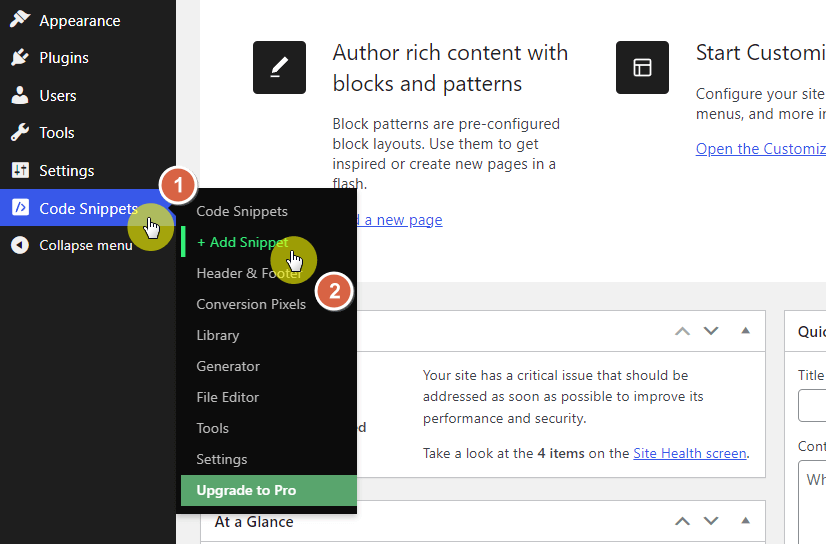Click the Start Customizing heading
This screenshot has width=826, height=544.
coord(761,53)
